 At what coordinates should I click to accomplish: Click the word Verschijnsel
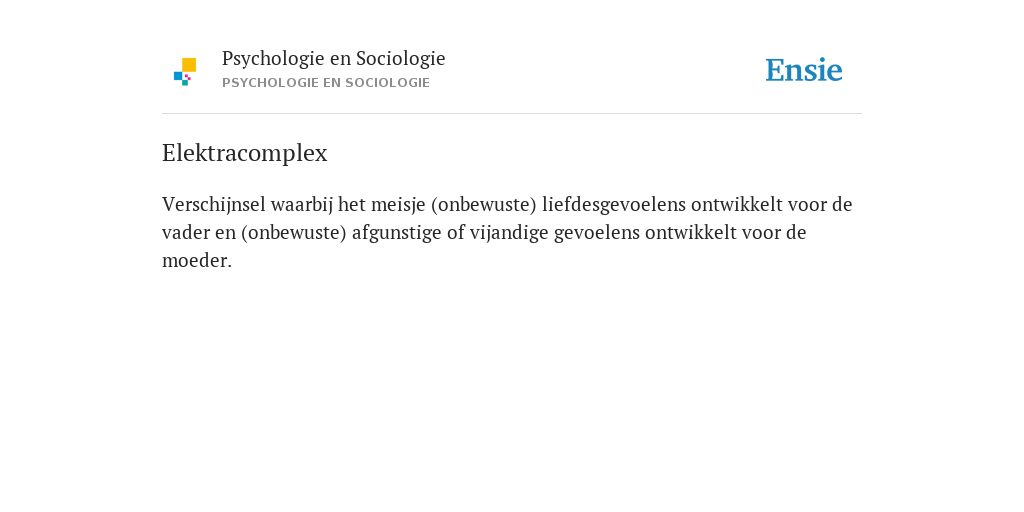pos(214,204)
